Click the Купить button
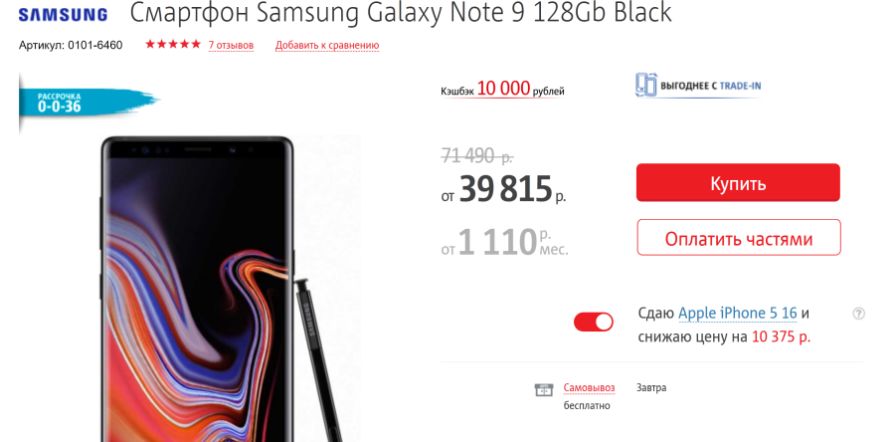Image resolution: width=895 pixels, height=442 pixels. (738, 183)
